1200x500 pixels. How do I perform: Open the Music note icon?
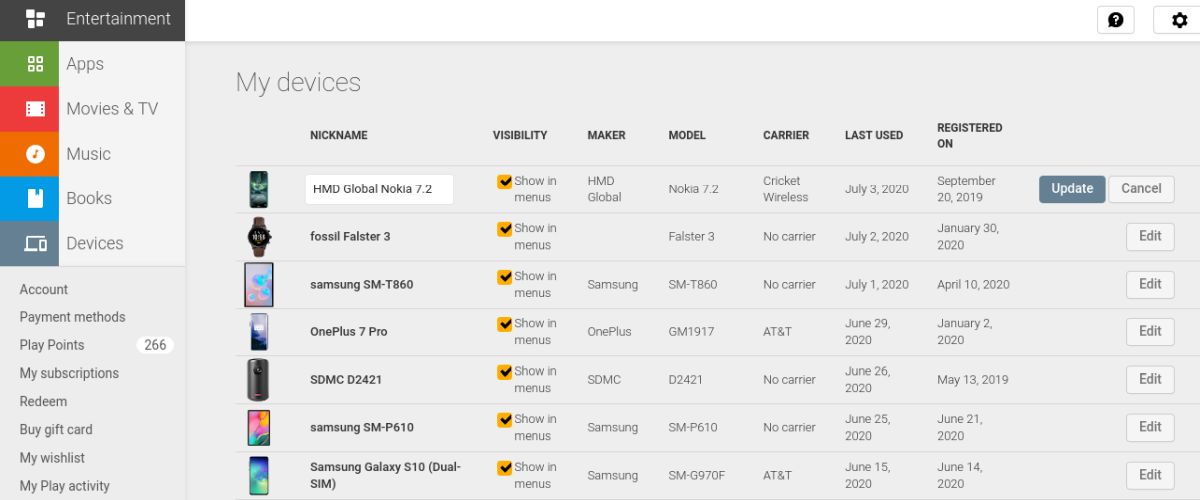click(35, 154)
